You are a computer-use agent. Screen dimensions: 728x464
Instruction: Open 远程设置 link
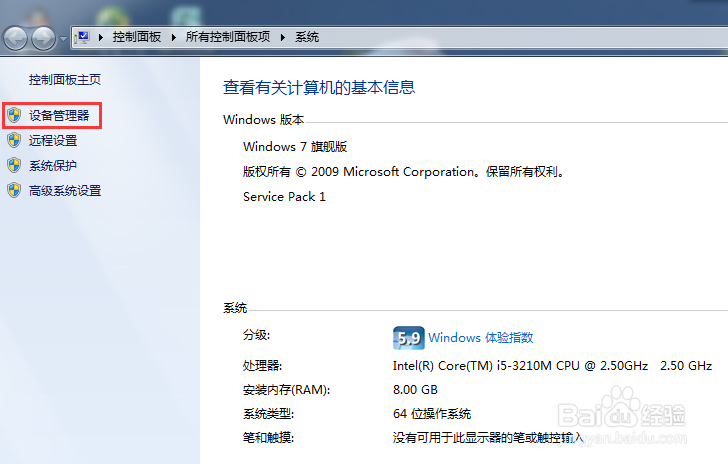[53, 140]
